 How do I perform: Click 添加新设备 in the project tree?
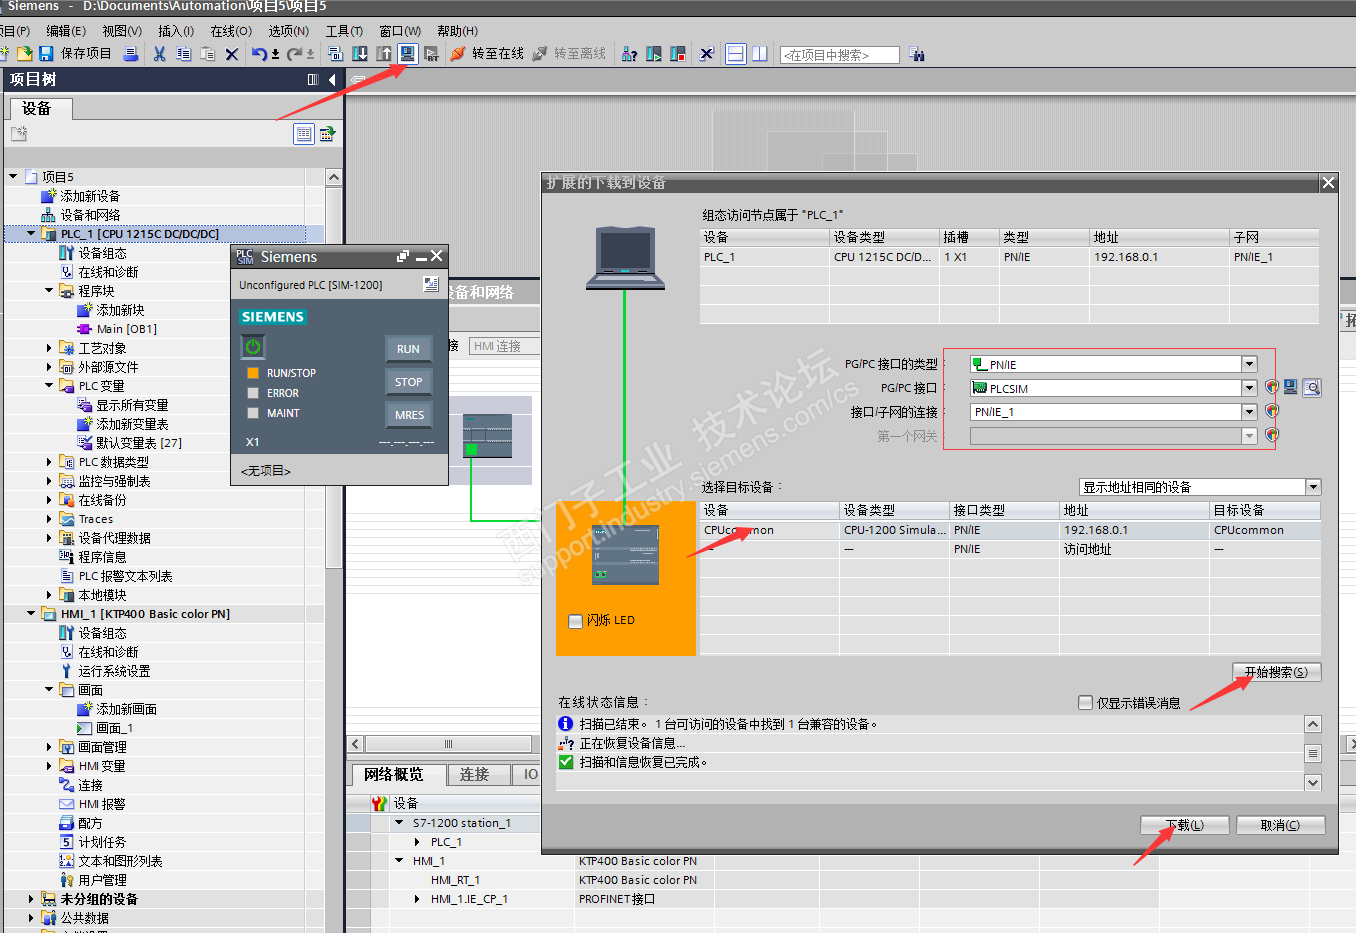(x=90, y=196)
